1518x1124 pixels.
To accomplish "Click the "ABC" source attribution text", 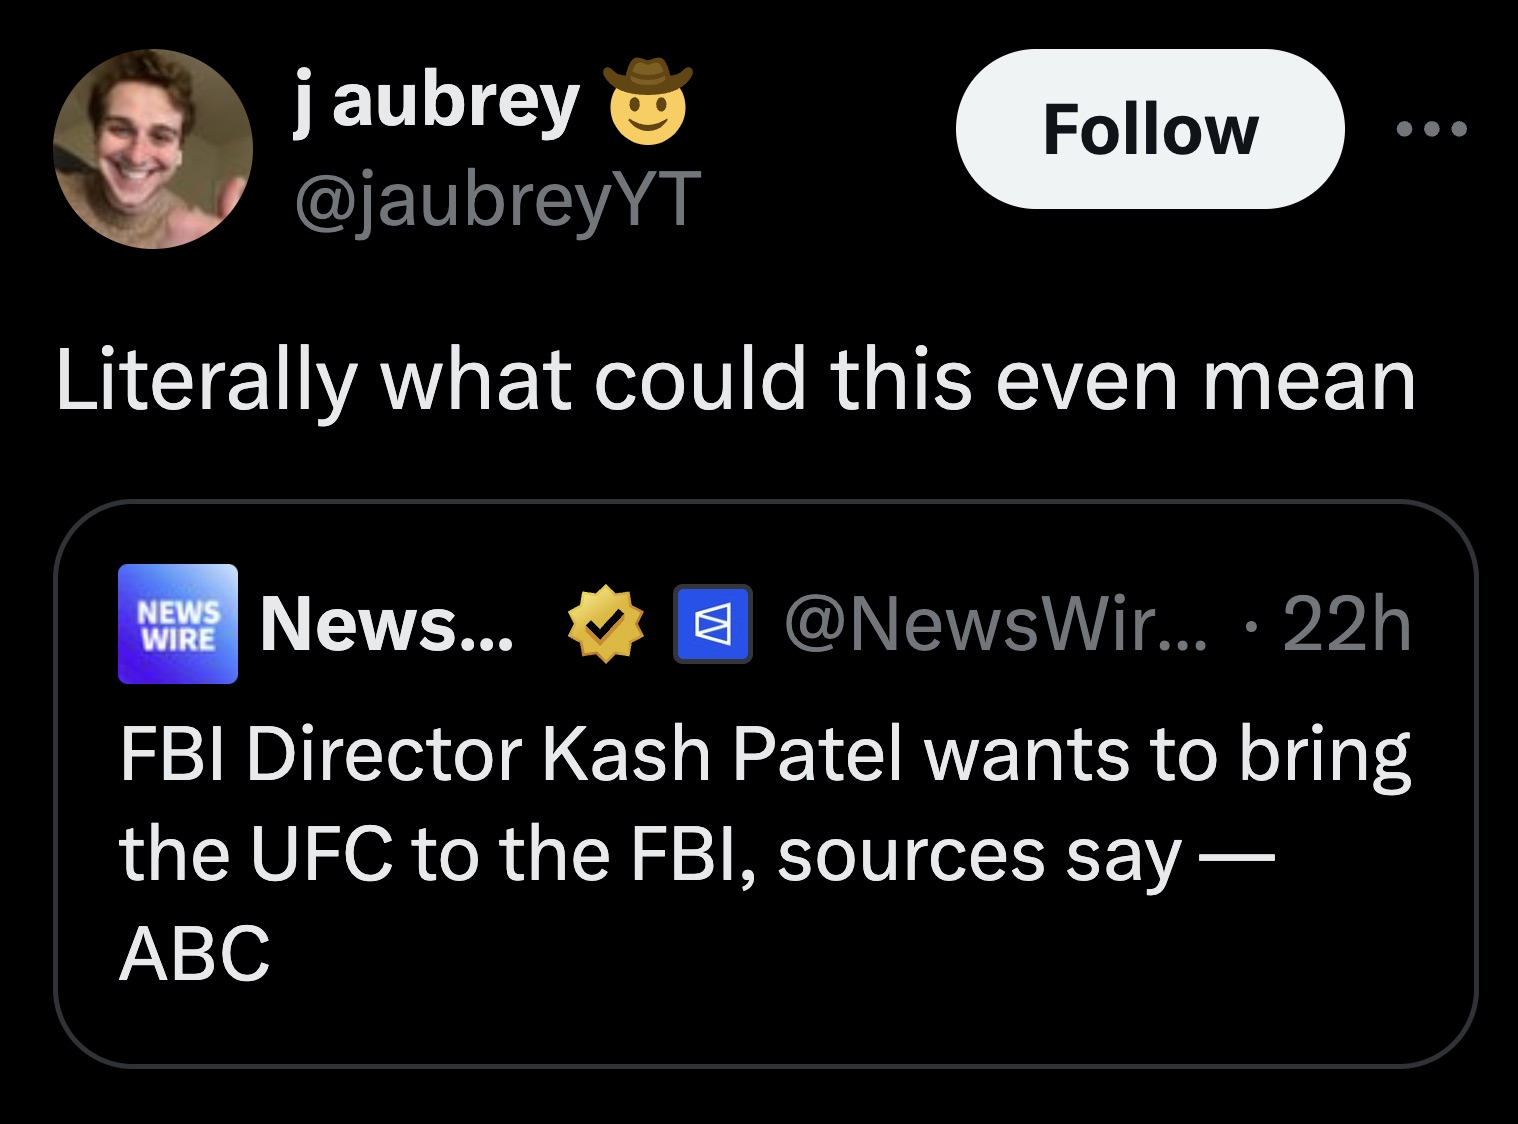I will [x=195, y=953].
